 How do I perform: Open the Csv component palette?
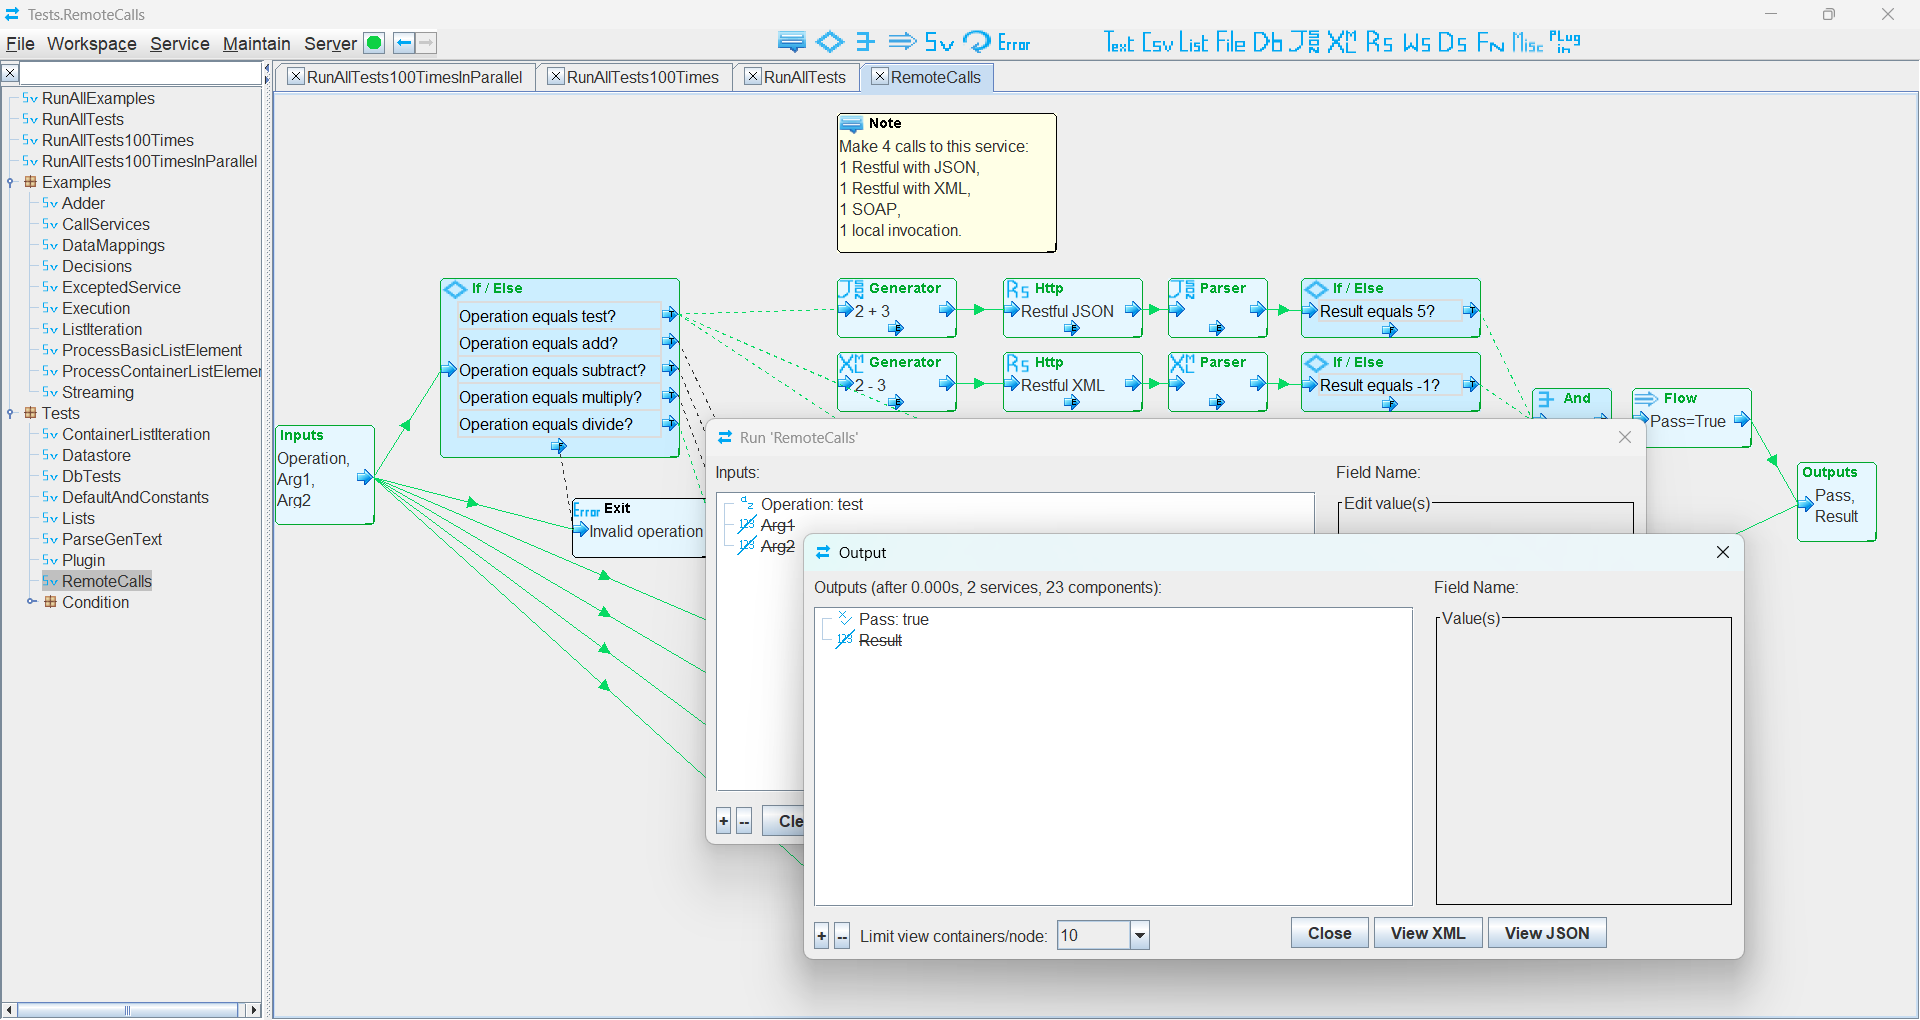(1157, 42)
